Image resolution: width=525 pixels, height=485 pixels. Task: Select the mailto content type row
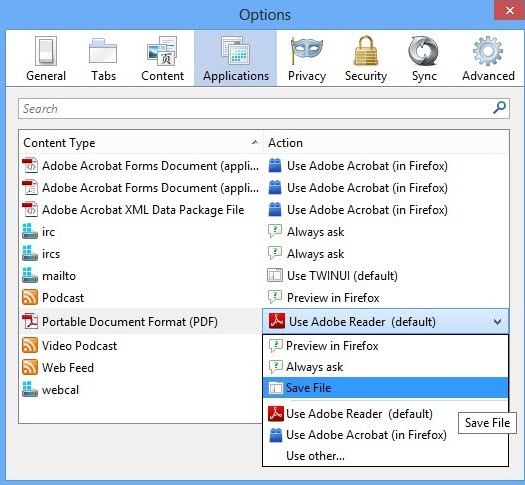coord(141,276)
